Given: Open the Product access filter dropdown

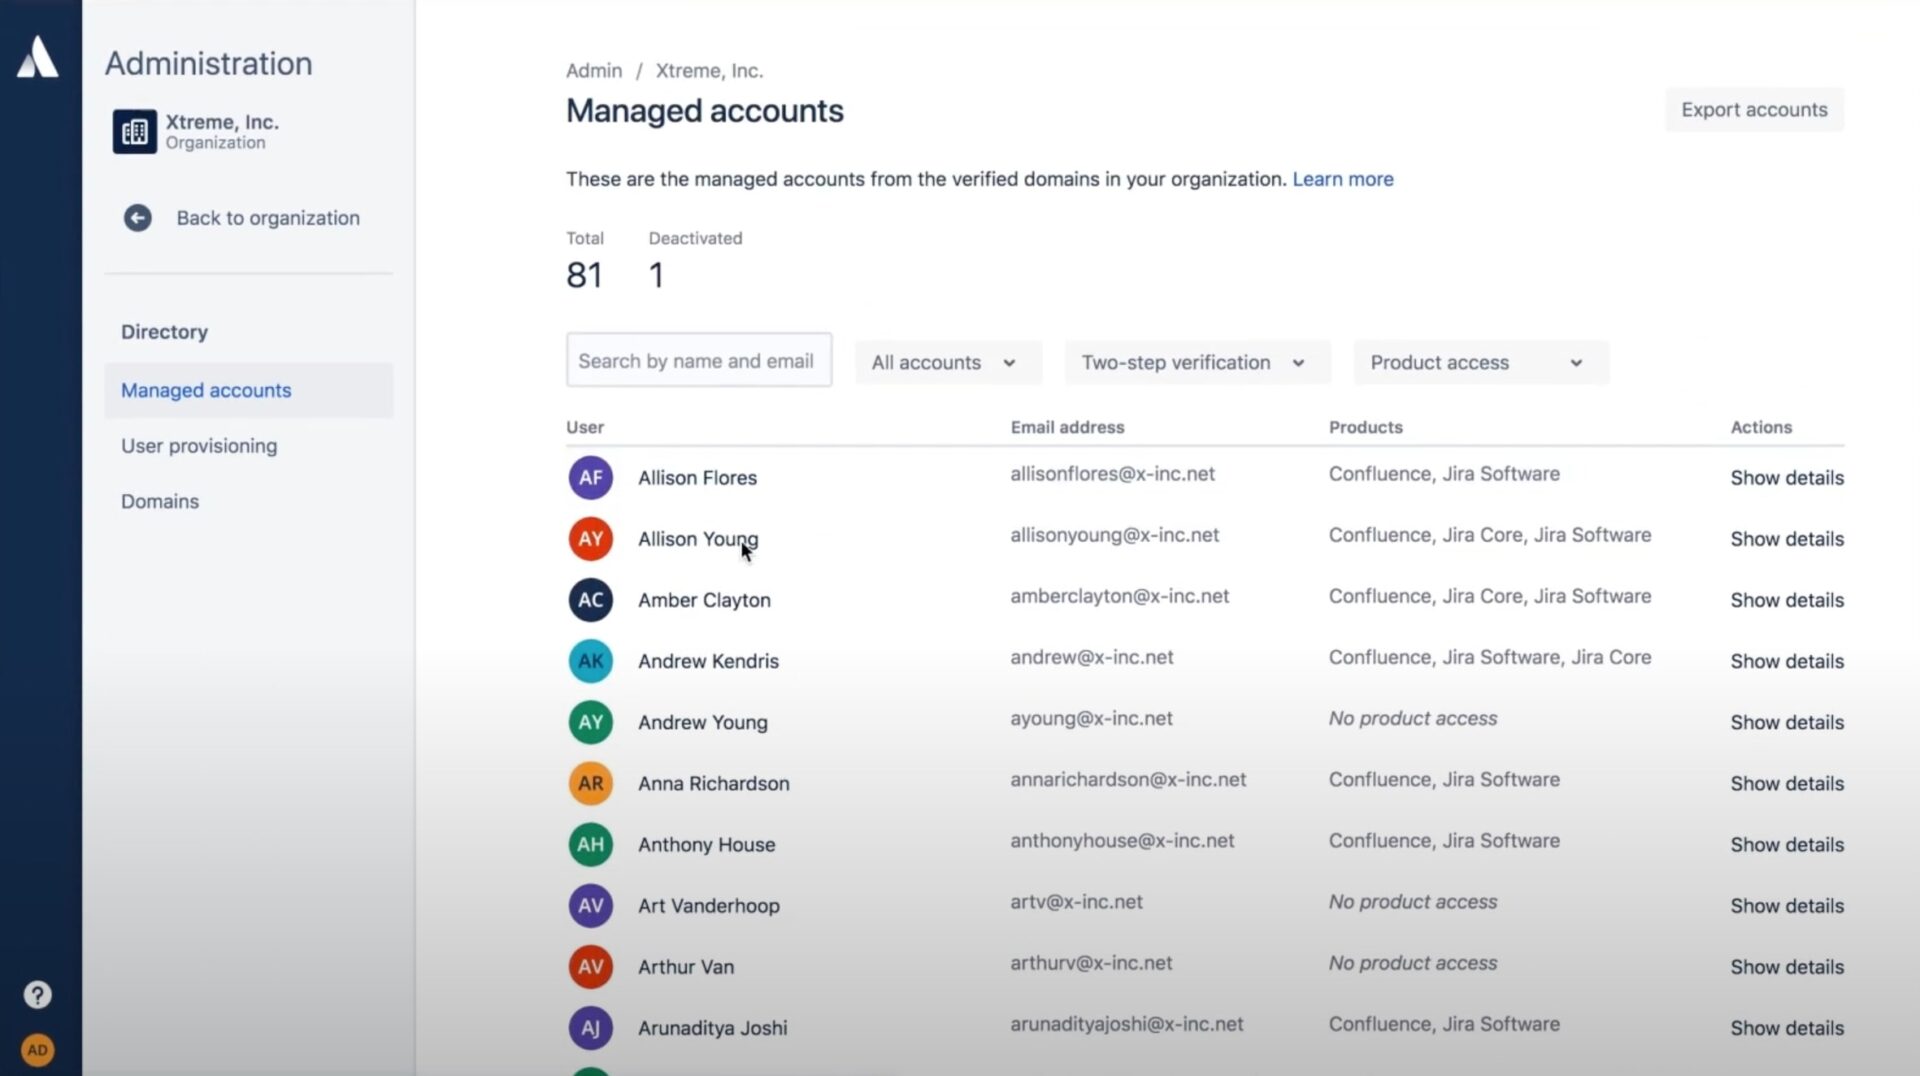Looking at the screenshot, I should (1481, 363).
